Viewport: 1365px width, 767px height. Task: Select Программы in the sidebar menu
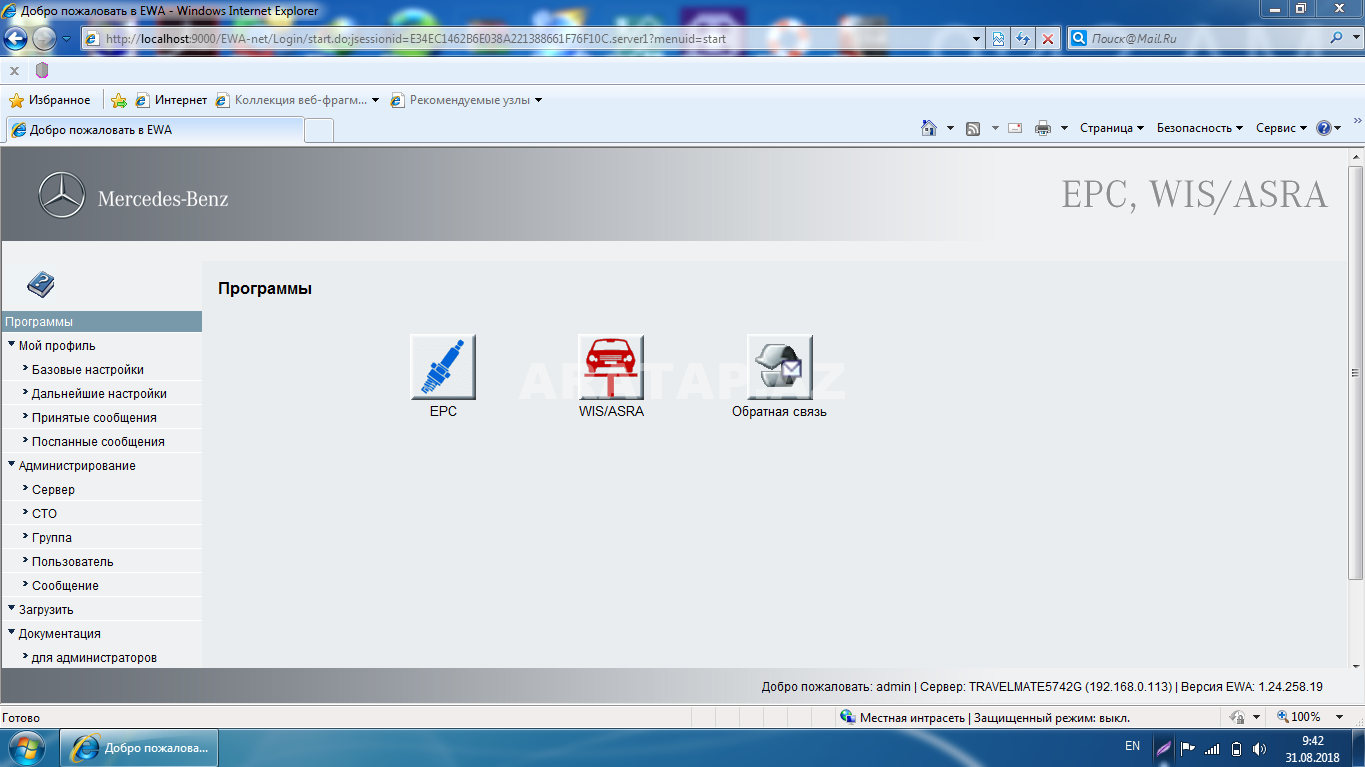(101, 322)
